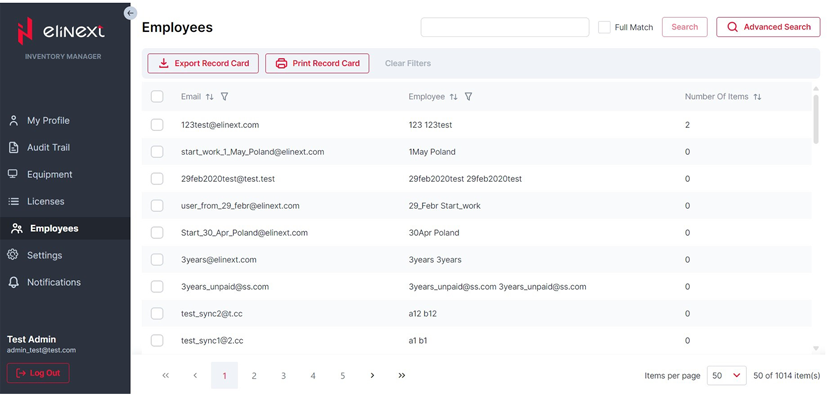Check the test_sync2@t.cc row checkbox
This screenshot has height=396, width=834.
tap(157, 314)
